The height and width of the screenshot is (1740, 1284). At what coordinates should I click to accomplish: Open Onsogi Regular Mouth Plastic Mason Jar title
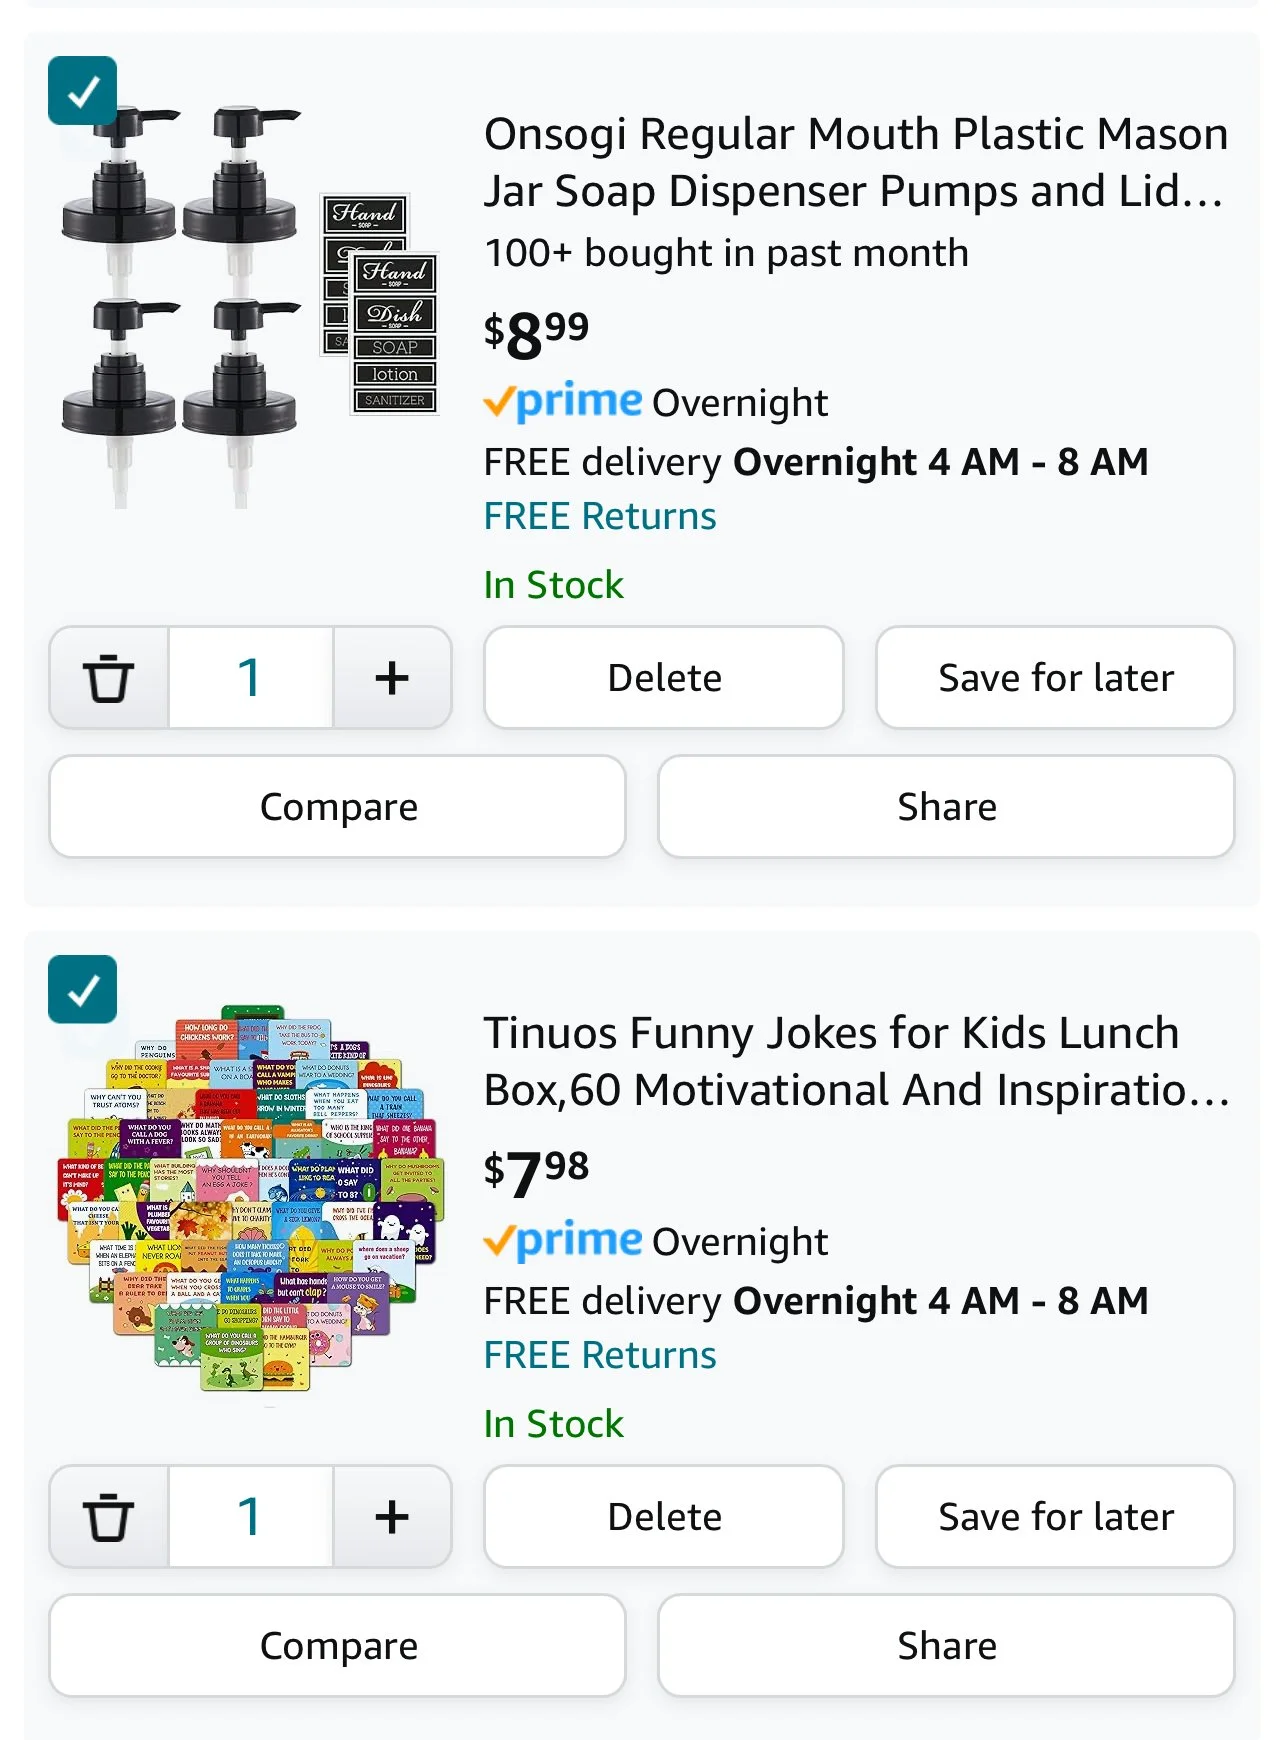click(x=856, y=162)
